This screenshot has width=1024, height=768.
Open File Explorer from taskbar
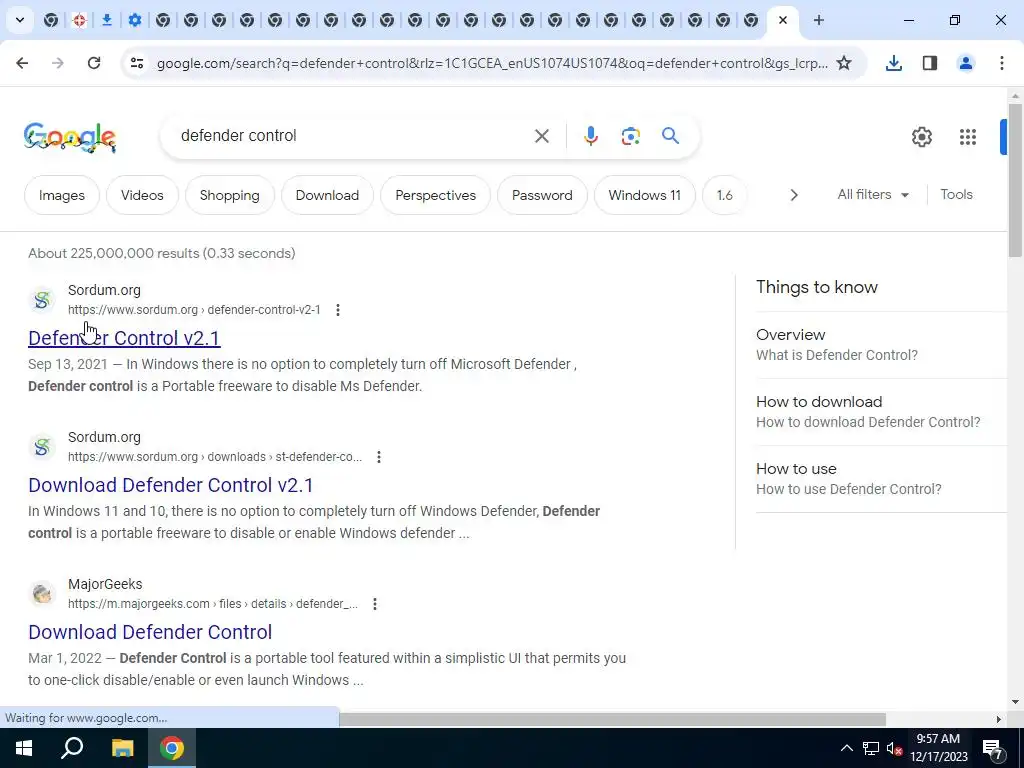point(122,748)
